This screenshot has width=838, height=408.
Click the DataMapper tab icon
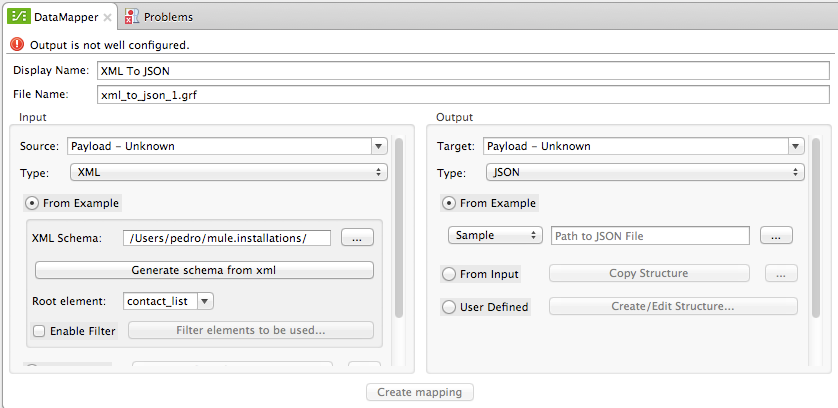pos(18,17)
